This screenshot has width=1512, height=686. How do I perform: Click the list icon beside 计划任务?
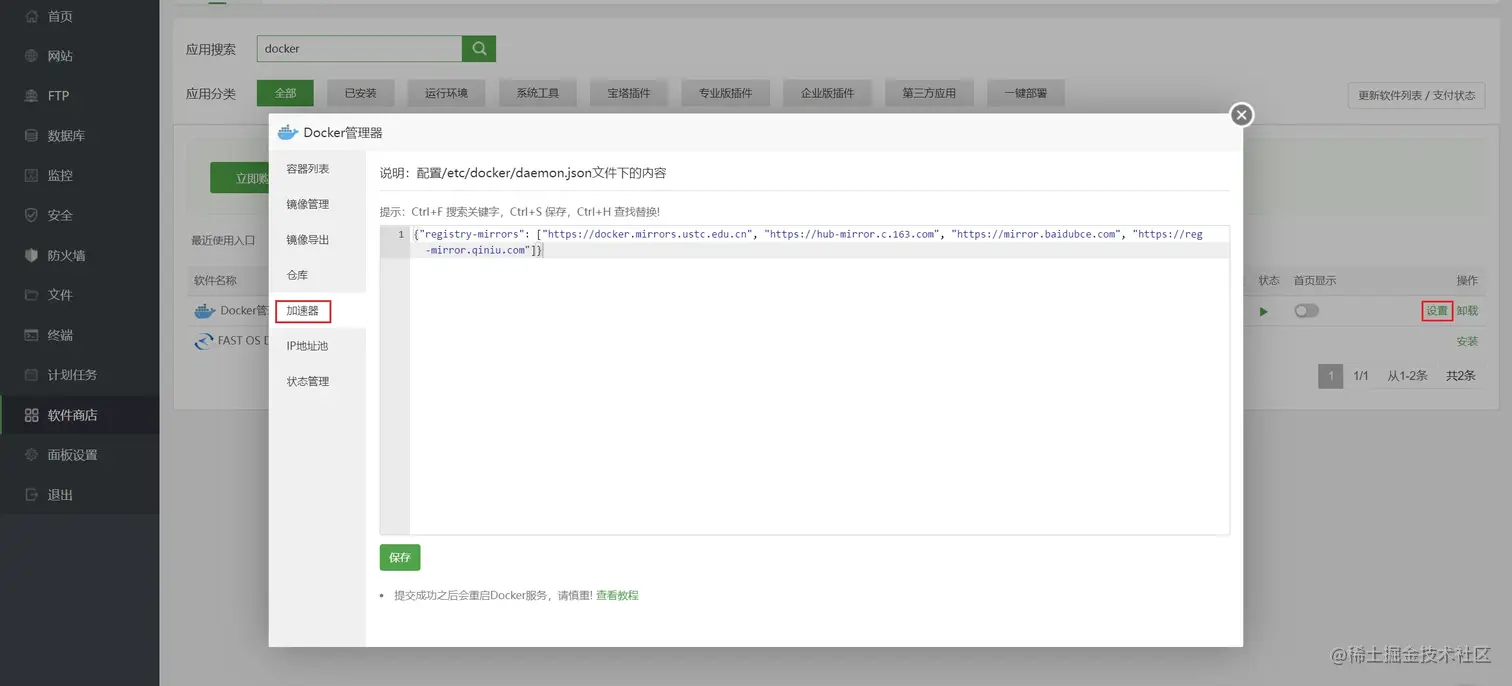31,375
